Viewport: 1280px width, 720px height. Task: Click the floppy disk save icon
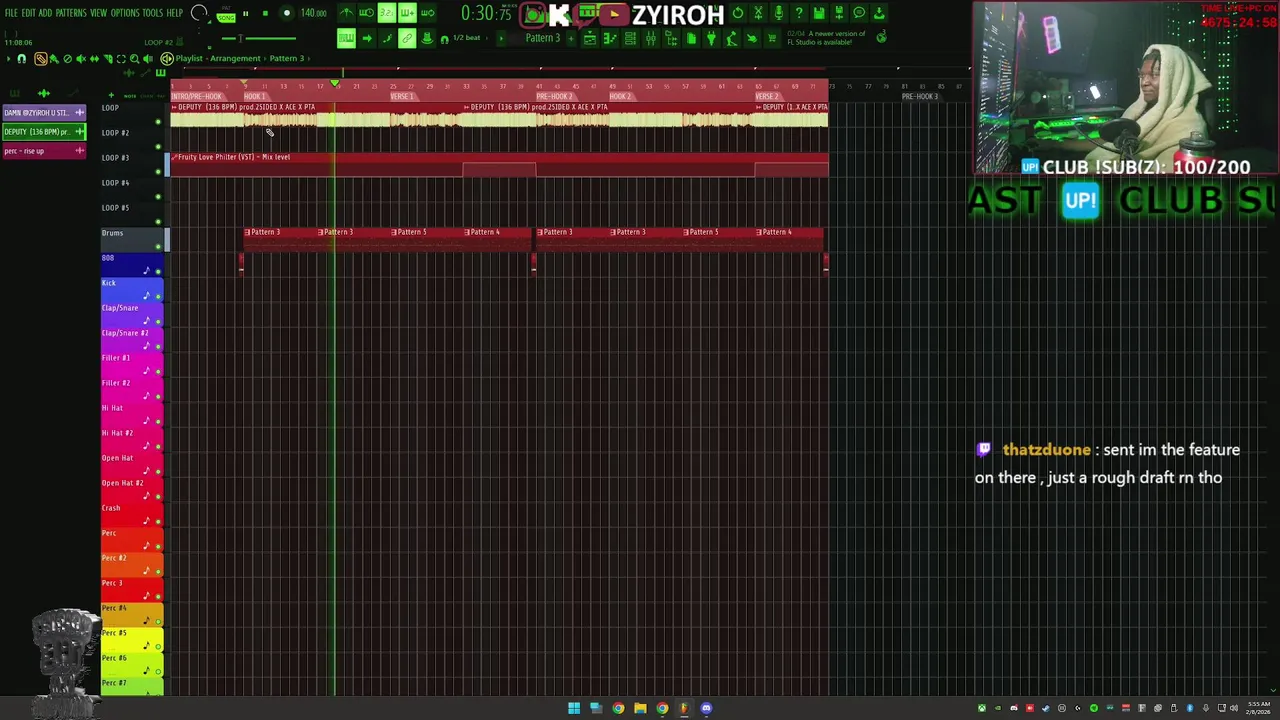819,13
